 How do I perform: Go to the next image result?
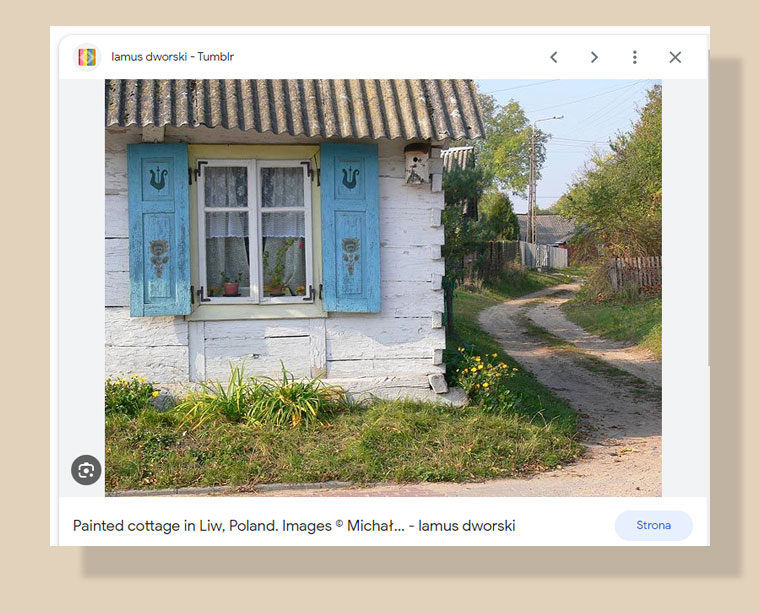point(594,57)
